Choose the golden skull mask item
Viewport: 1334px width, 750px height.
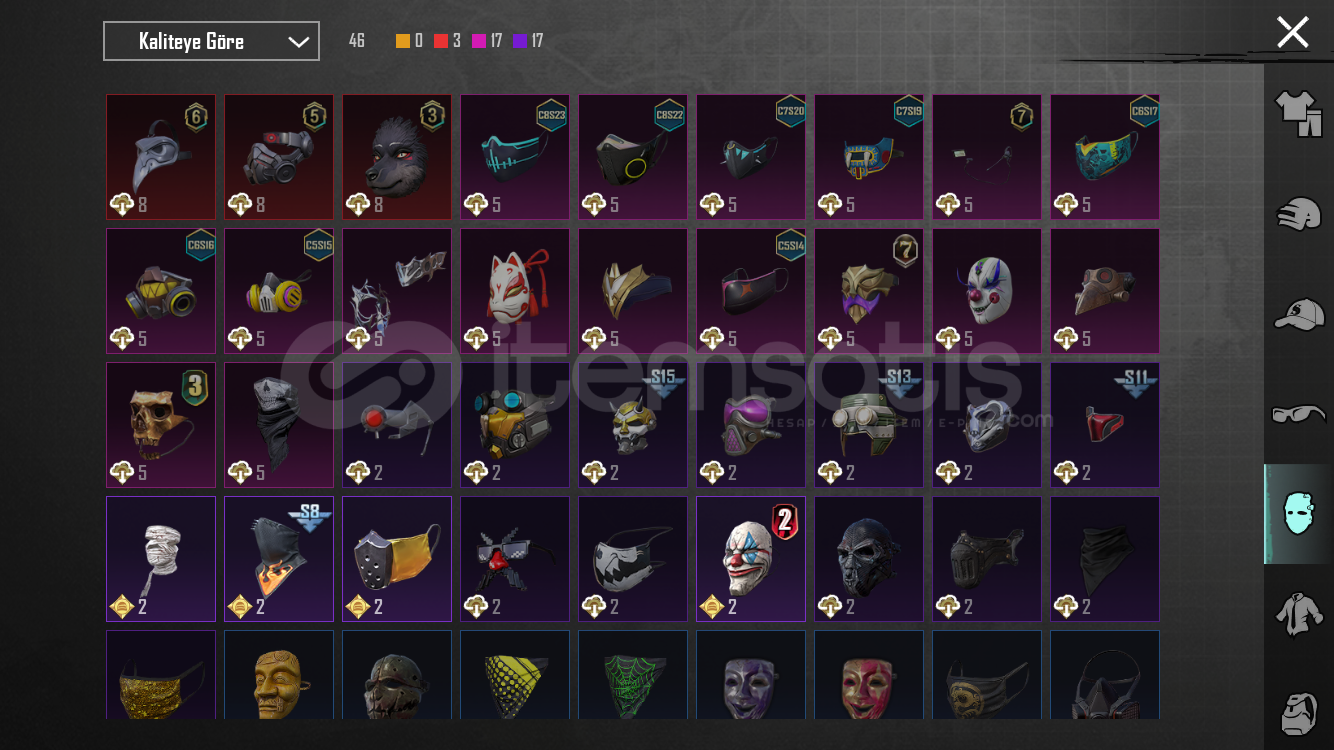[x=161, y=425]
